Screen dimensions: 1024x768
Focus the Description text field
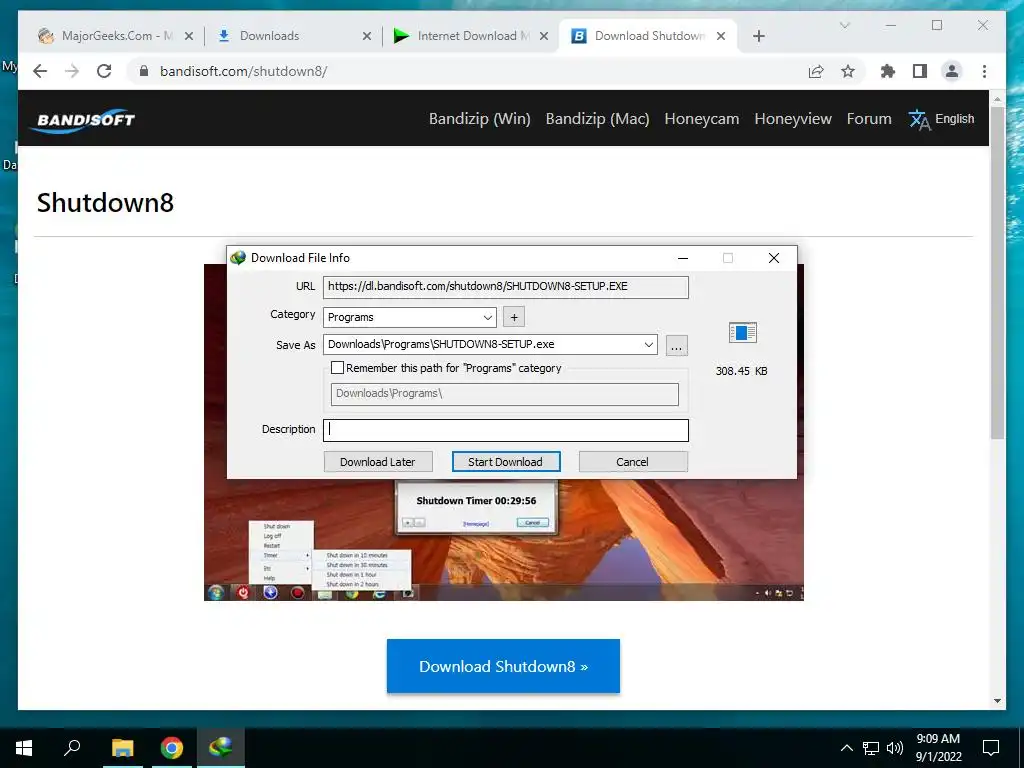point(505,430)
